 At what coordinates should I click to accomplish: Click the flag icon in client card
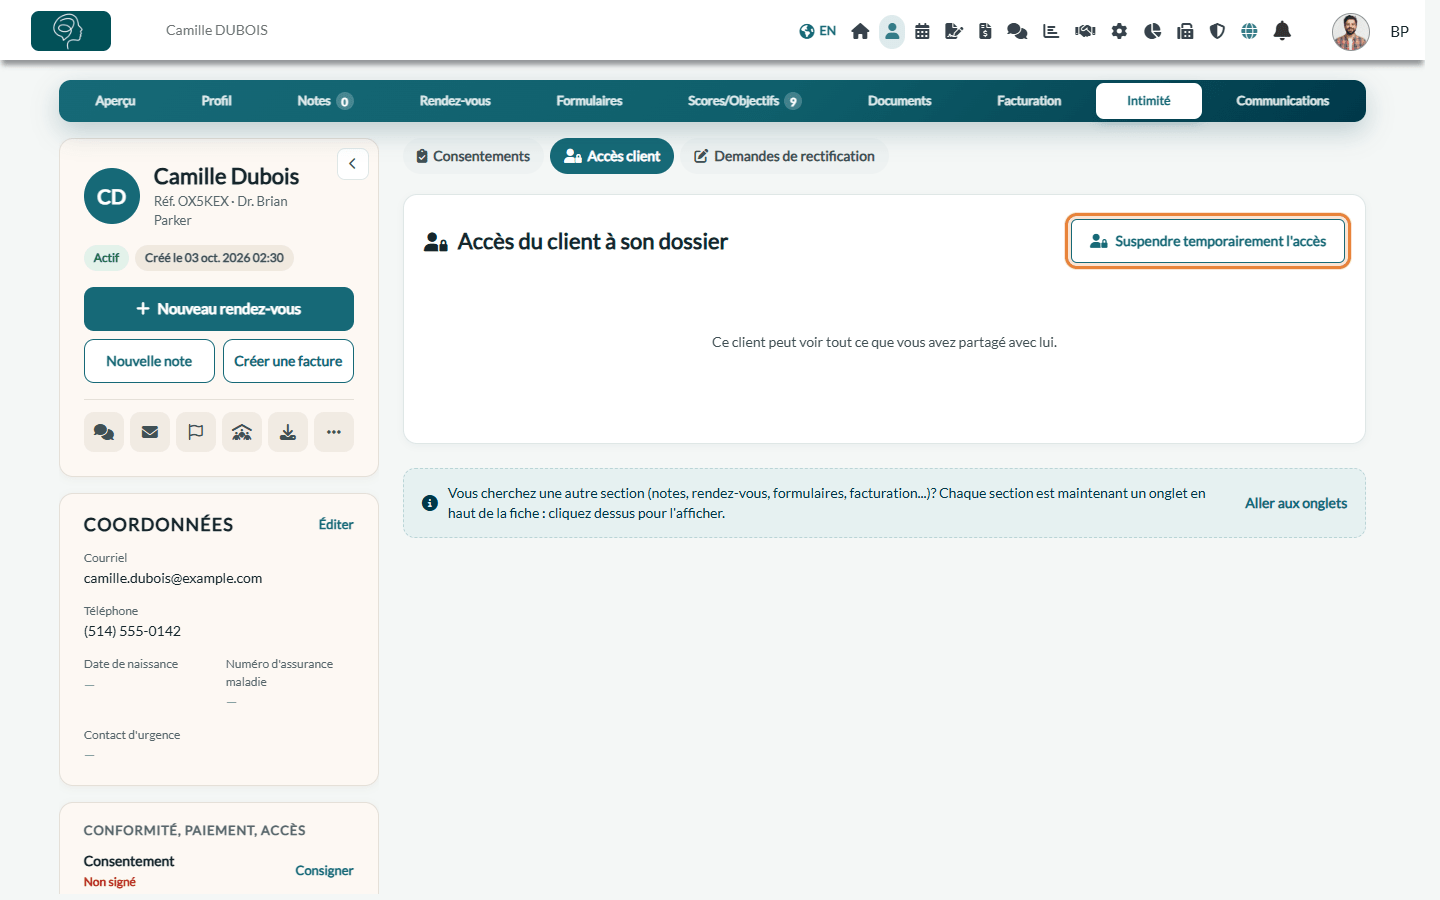pyautogui.click(x=196, y=432)
